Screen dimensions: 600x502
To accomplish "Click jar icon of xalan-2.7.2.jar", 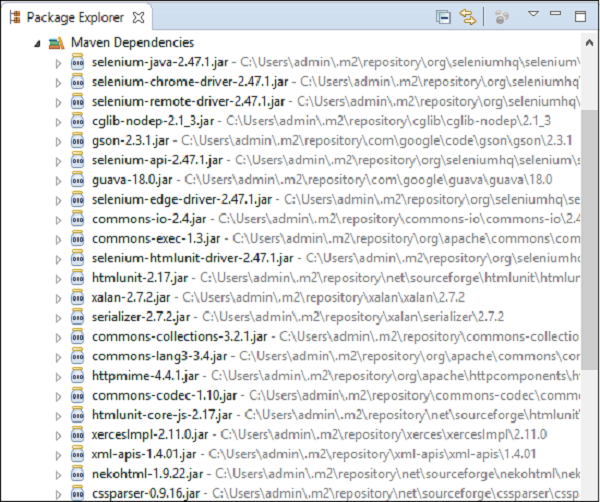I will click(78, 297).
